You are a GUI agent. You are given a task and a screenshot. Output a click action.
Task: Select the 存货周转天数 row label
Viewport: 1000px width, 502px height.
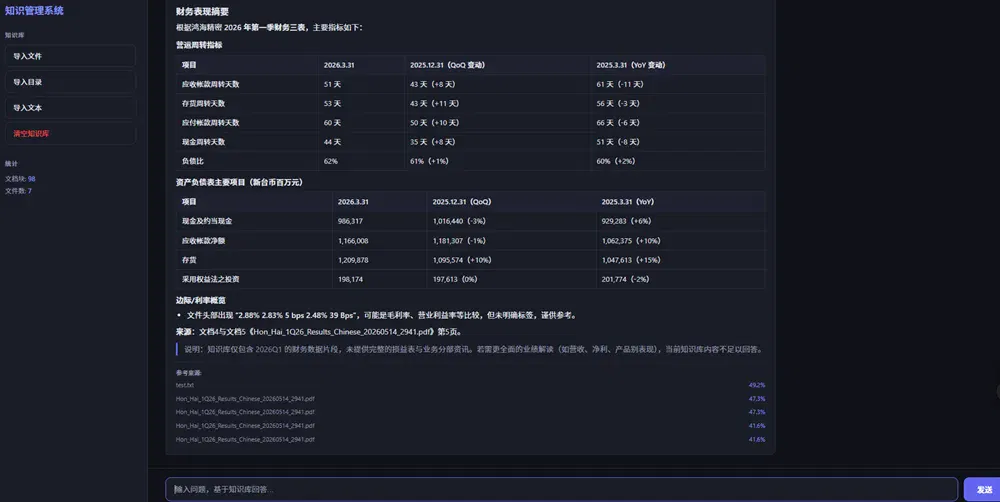coord(203,103)
